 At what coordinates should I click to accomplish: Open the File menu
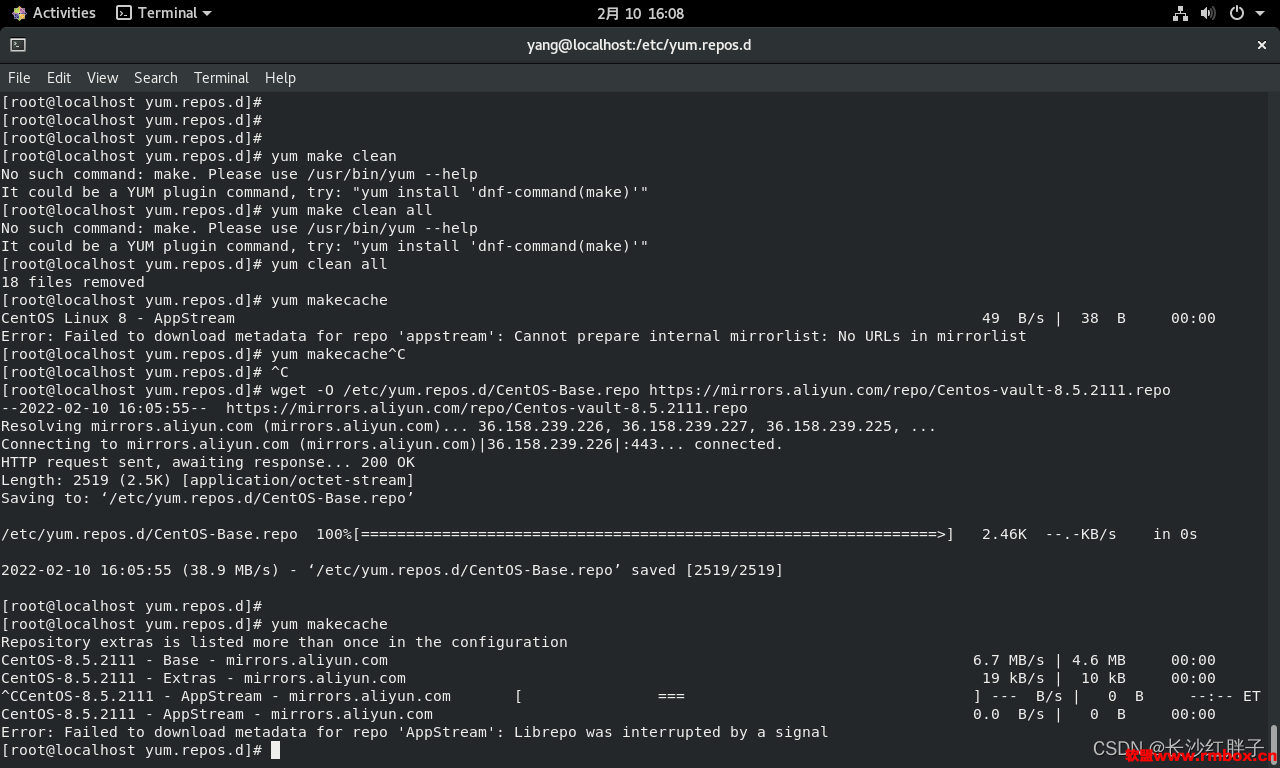[19, 78]
